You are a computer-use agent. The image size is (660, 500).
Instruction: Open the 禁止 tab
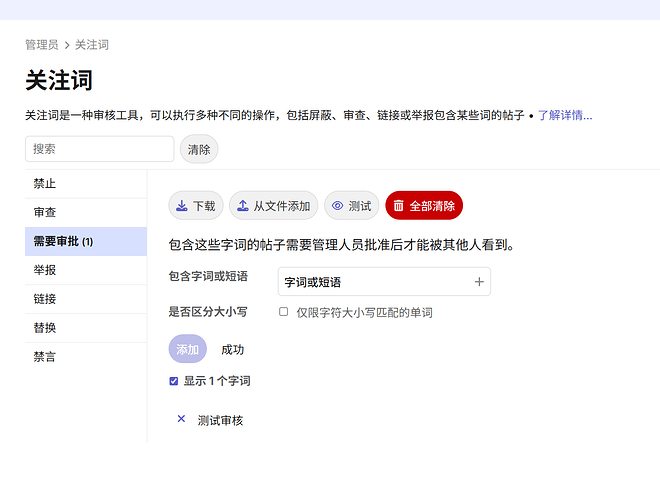86,184
